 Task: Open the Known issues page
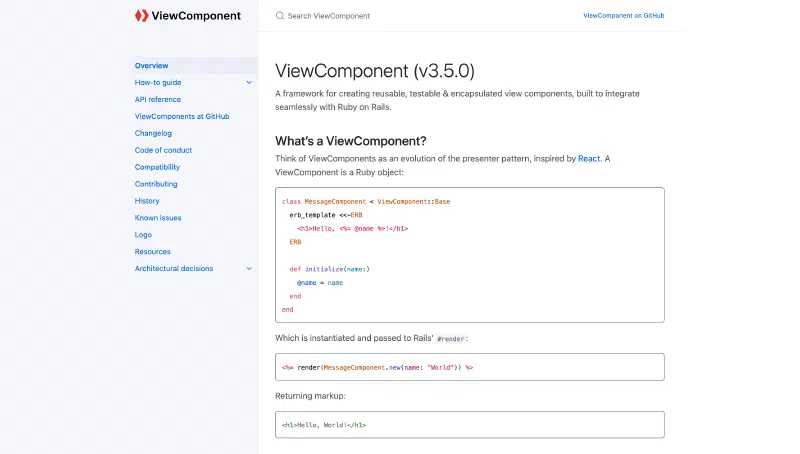(x=158, y=217)
